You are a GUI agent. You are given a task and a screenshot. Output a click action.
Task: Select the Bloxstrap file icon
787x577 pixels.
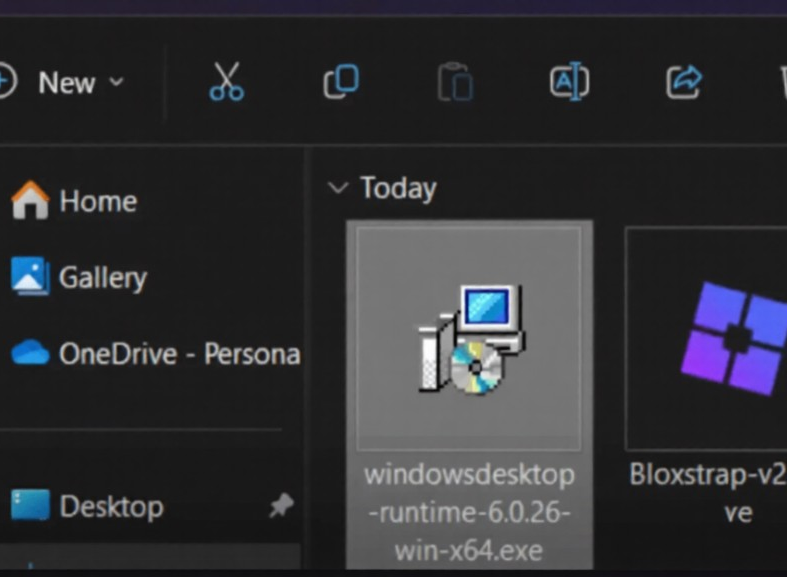pyautogui.click(x=734, y=339)
